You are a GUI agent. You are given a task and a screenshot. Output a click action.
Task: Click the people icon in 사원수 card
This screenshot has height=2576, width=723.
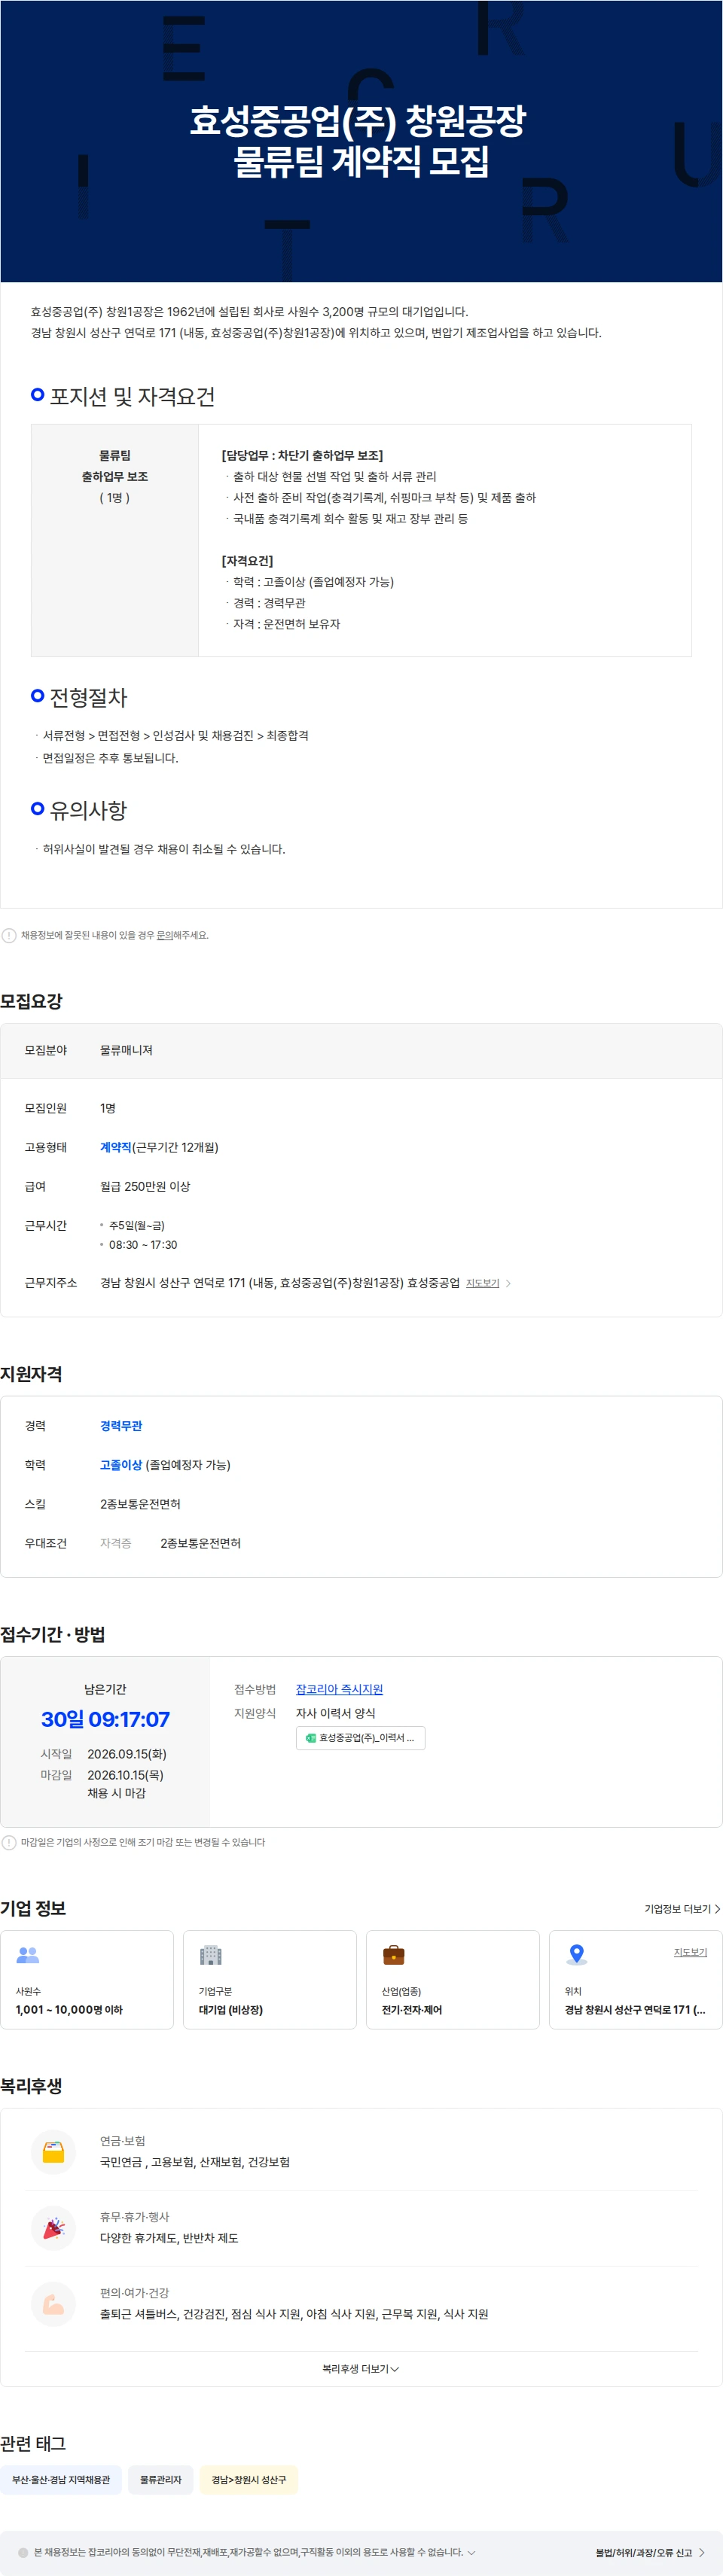tap(28, 1954)
